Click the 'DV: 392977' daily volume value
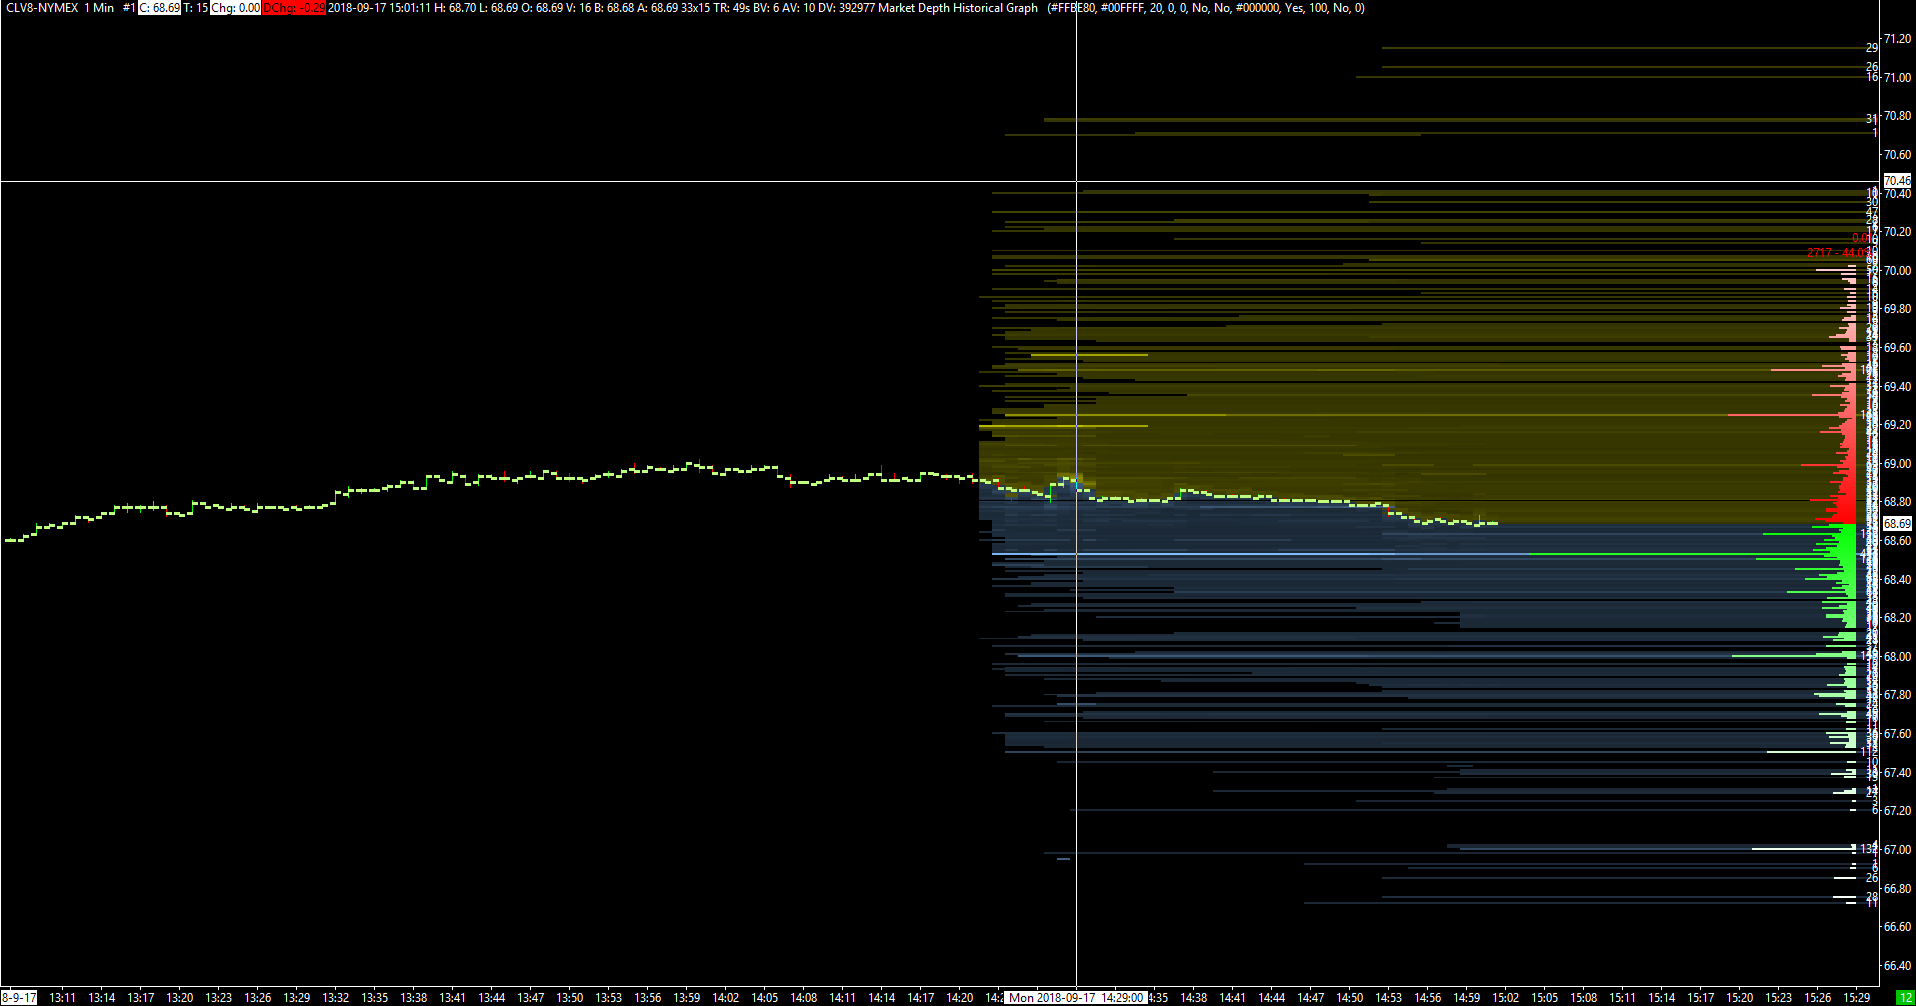This screenshot has height=1006, width=1916. (846, 8)
